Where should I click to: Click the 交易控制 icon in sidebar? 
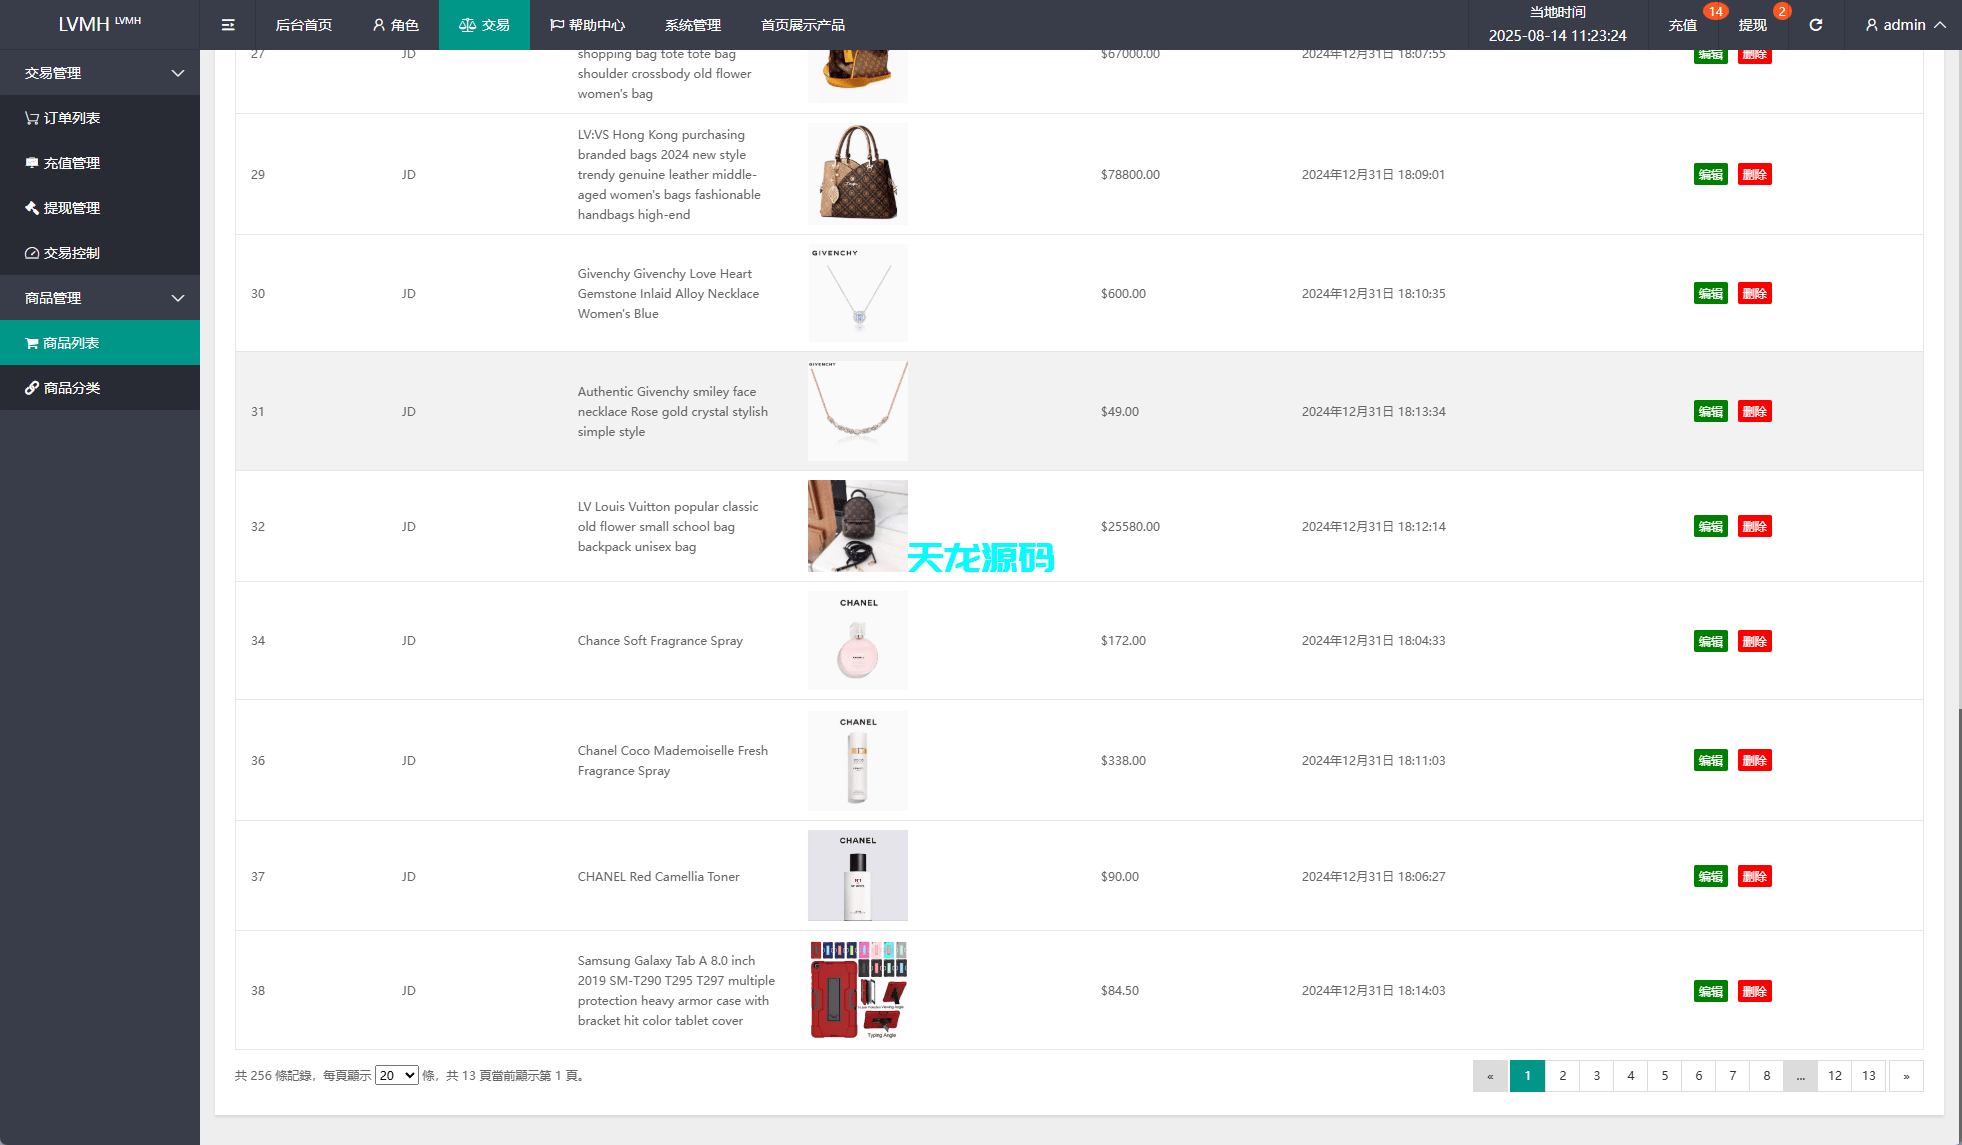click(x=31, y=253)
